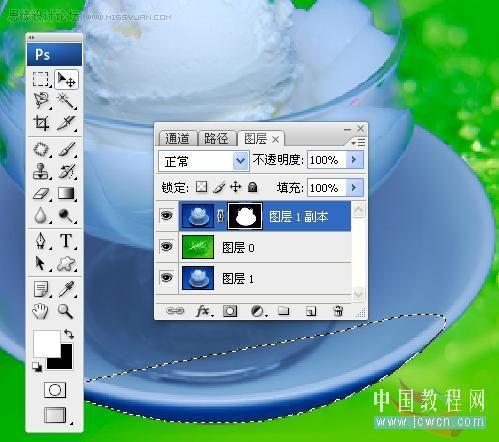Click the link layers button
The height and width of the screenshot is (442, 499).
[175, 311]
